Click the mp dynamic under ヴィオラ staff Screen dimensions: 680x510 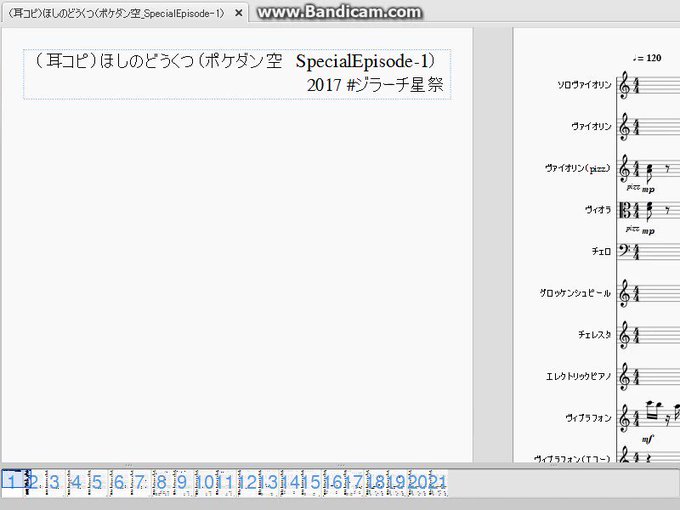648,231
